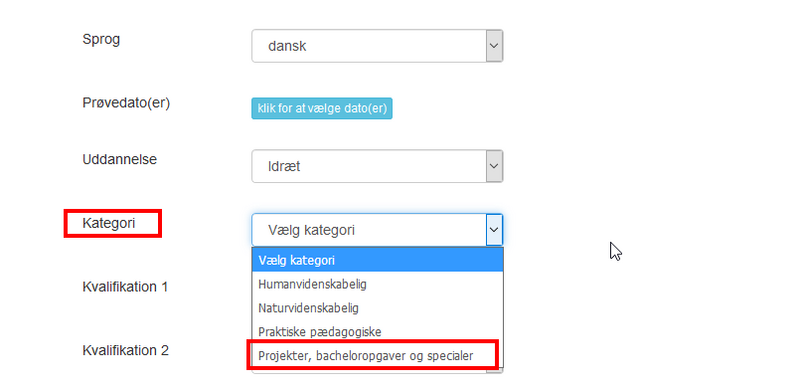Click the Uddannelse field label
The image size is (800, 389).
(119, 159)
